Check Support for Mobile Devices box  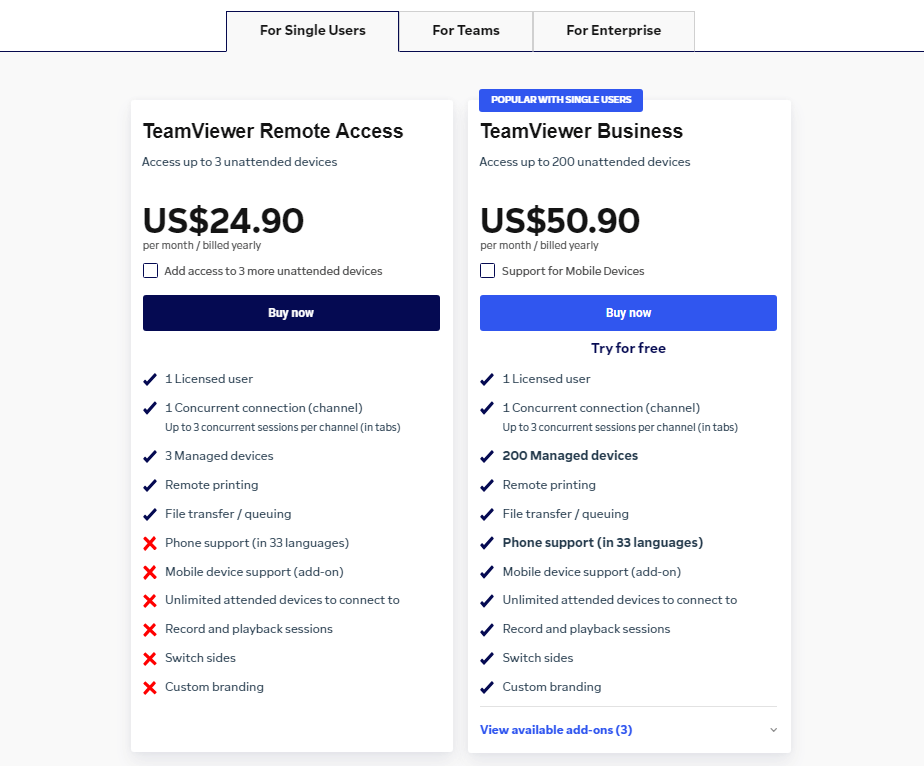click(488, 271)
